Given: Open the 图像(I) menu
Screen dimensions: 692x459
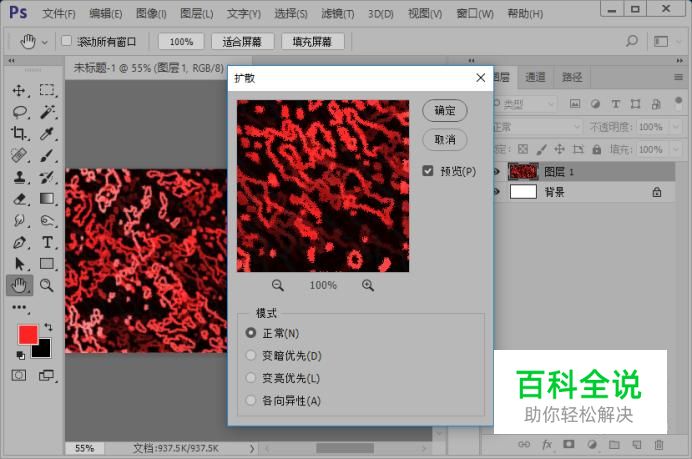Looking at the screenshot, I should (x=151, y=14).
